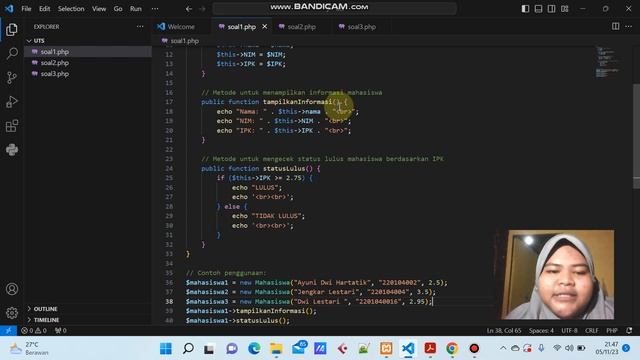Open the Run and Debug view
640x360 pixels.
(x=12, y=102)
